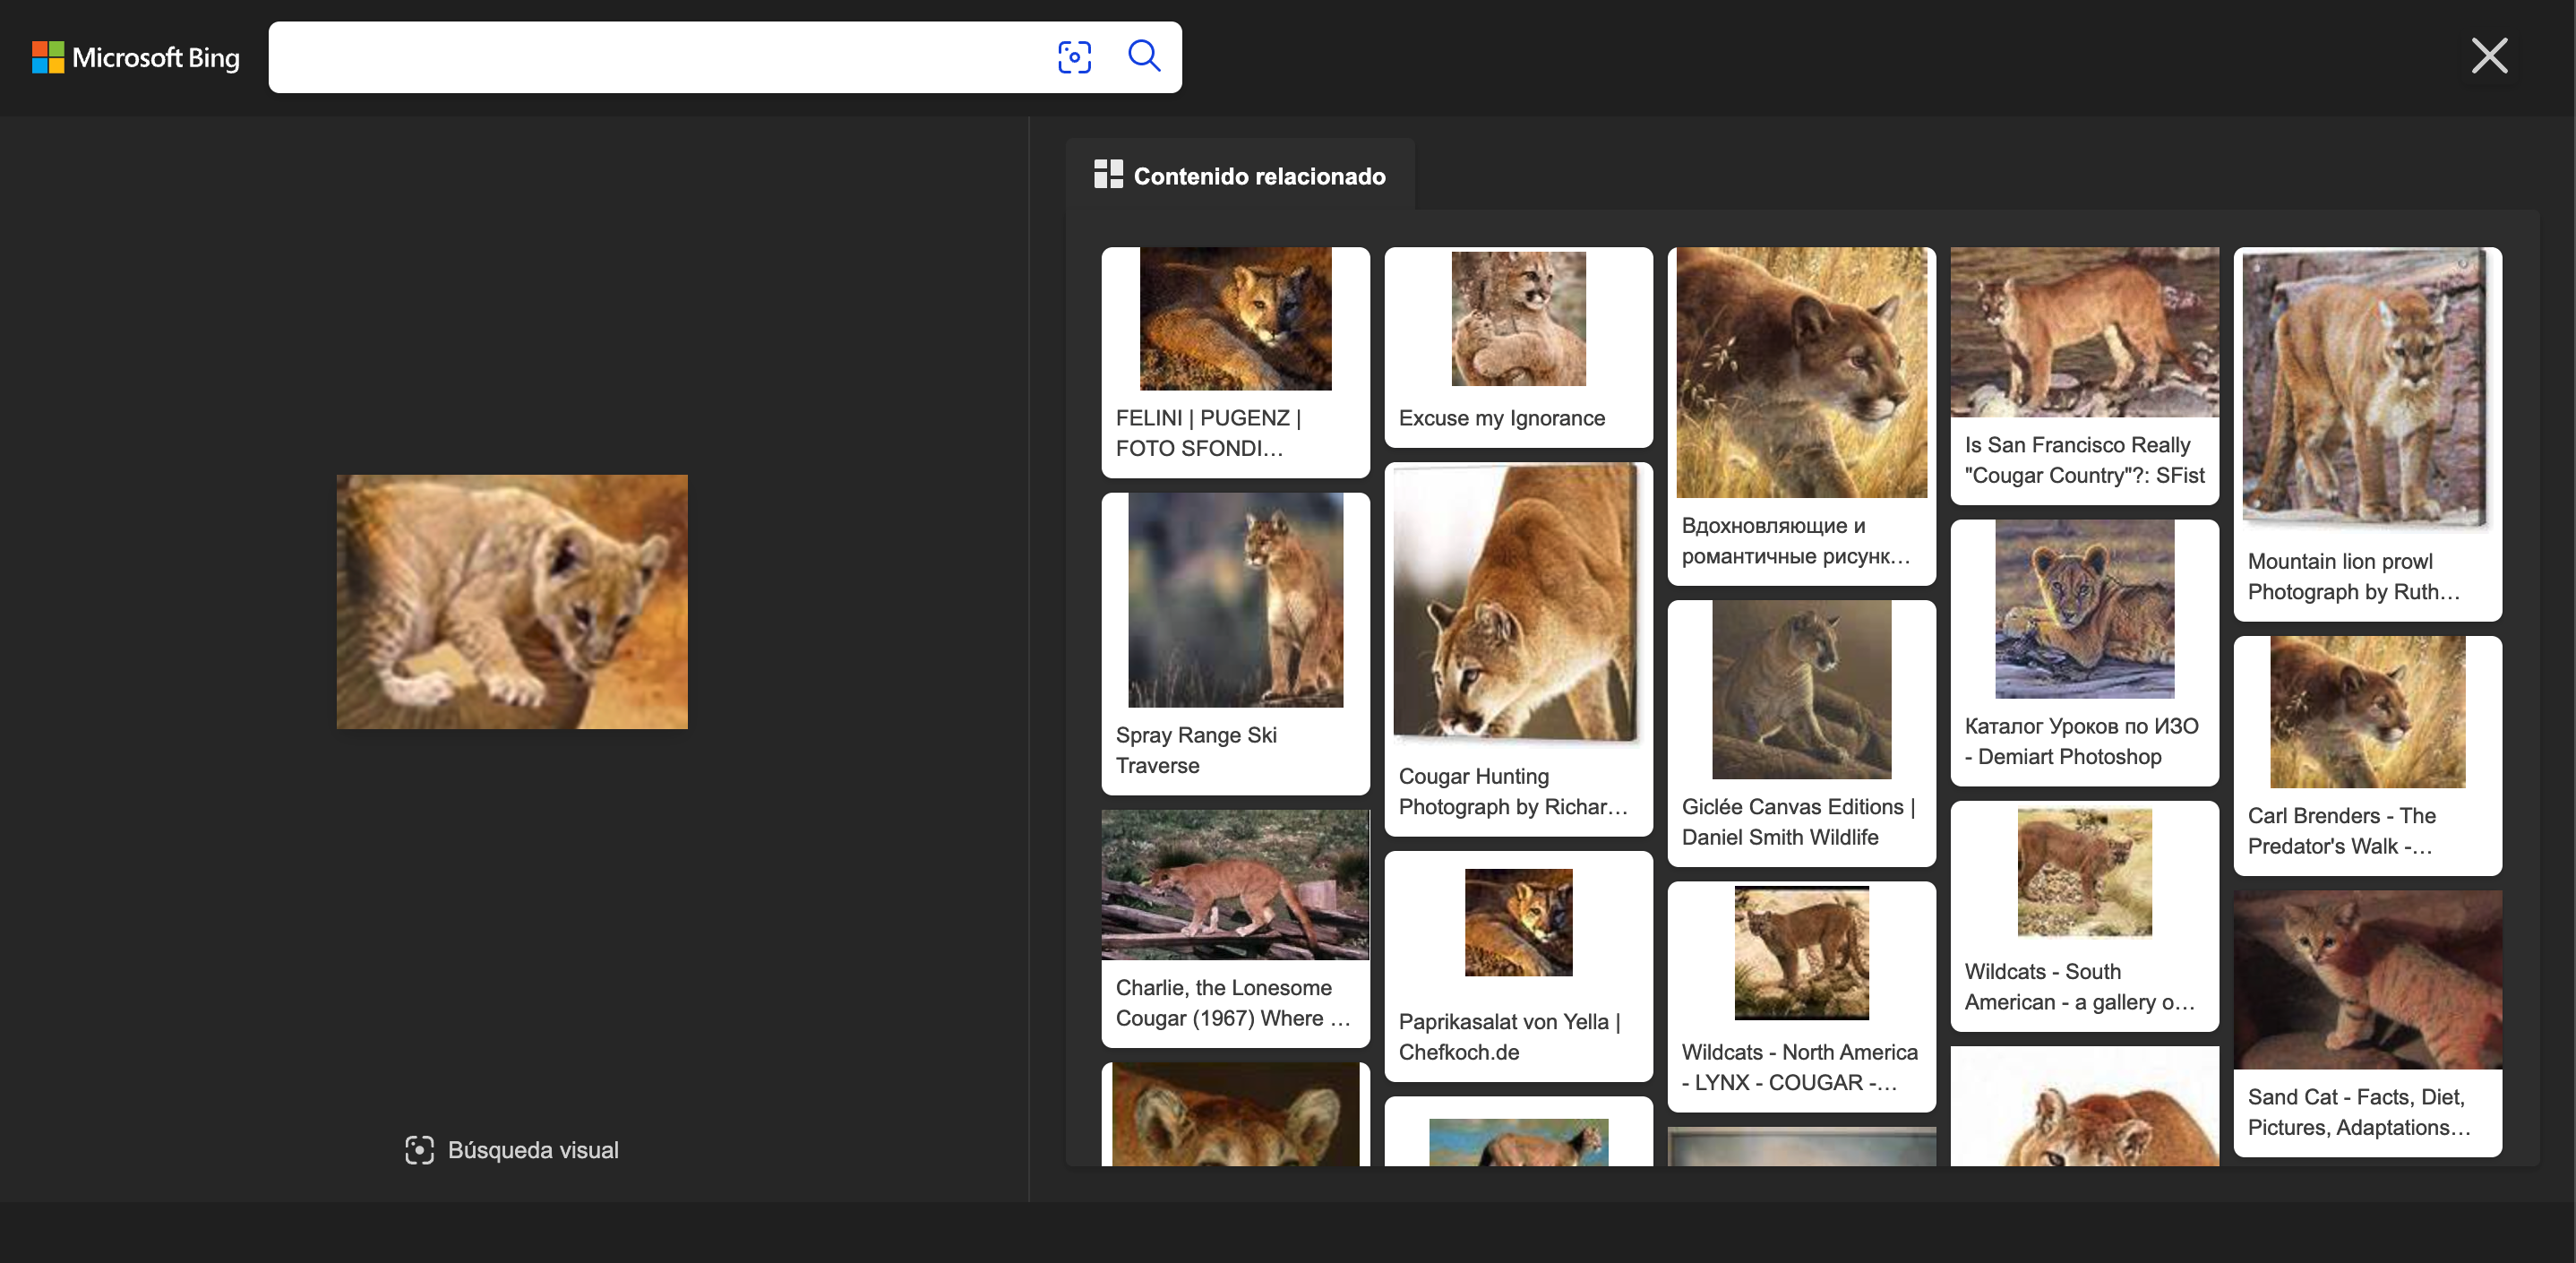Open Charlie, the Lonesome Cougar result

tap(1235, 885)
